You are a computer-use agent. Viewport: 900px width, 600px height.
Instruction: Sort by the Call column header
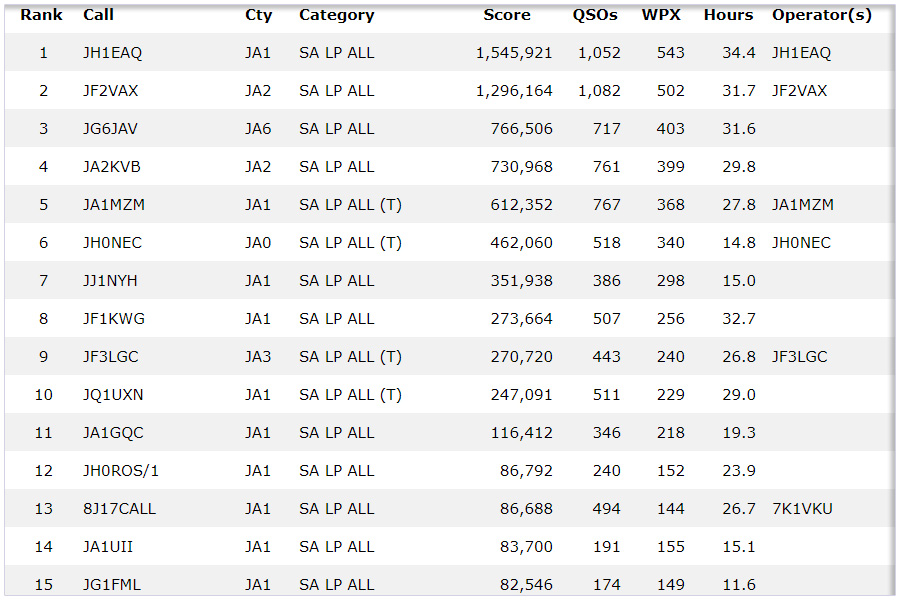click(x=98, y=15)
